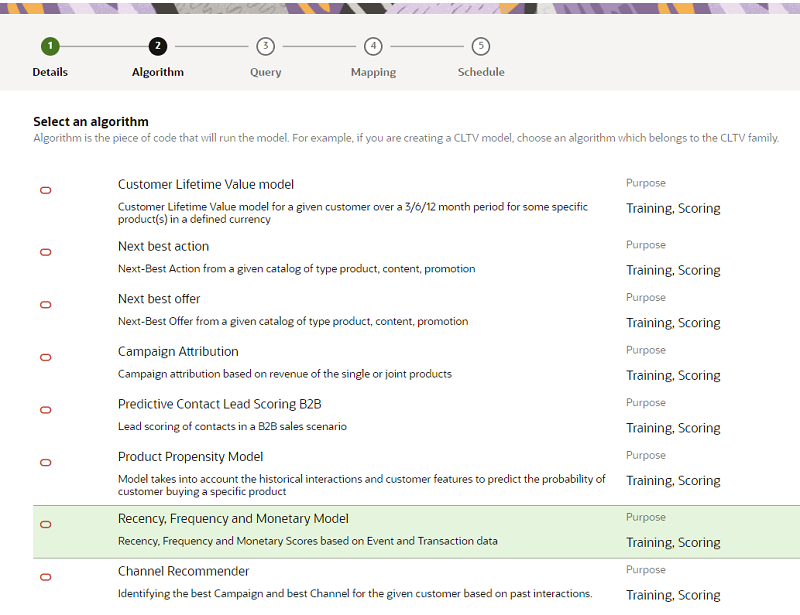This screenshot has height=615, width=800.
Task: Click the step 2 Algorithm circle
Action: 157,46
